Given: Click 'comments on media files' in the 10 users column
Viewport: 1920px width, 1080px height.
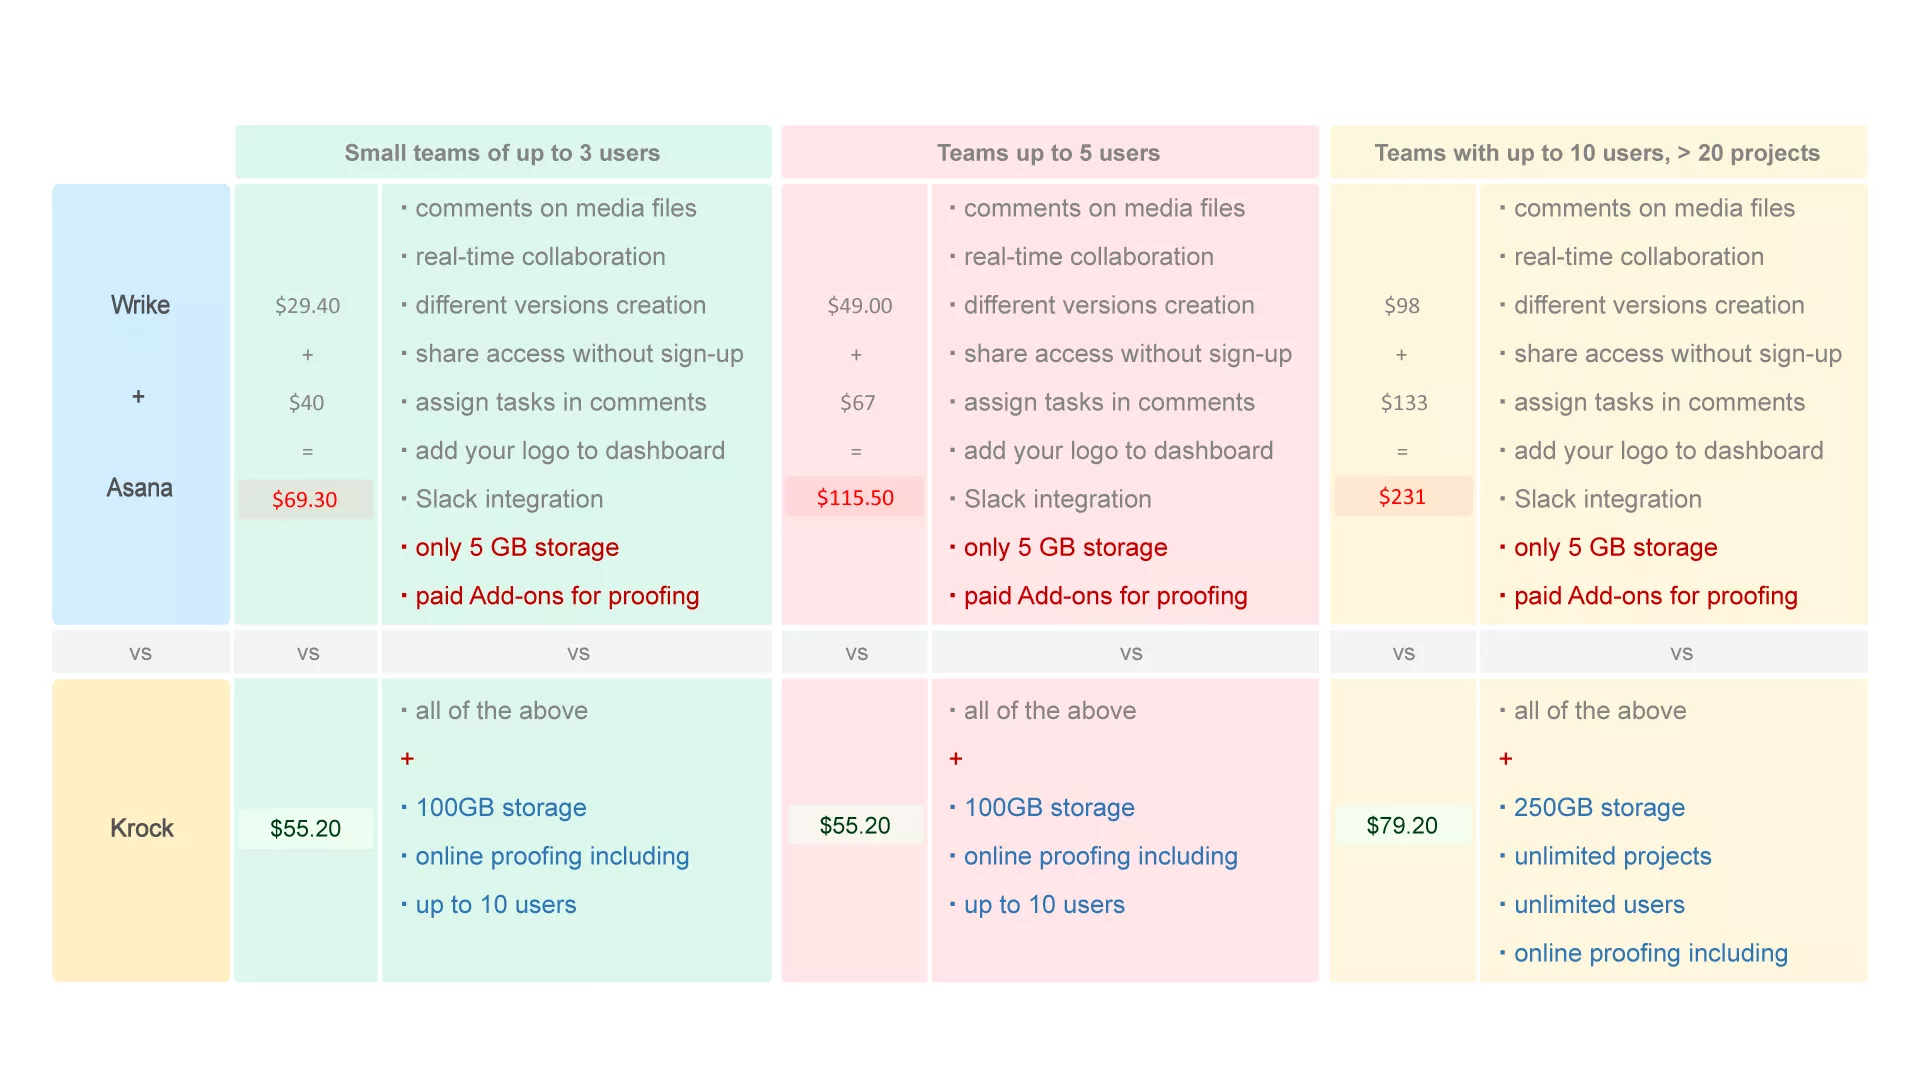Looking at the screenshot, I should click(x=1655, y=208).
